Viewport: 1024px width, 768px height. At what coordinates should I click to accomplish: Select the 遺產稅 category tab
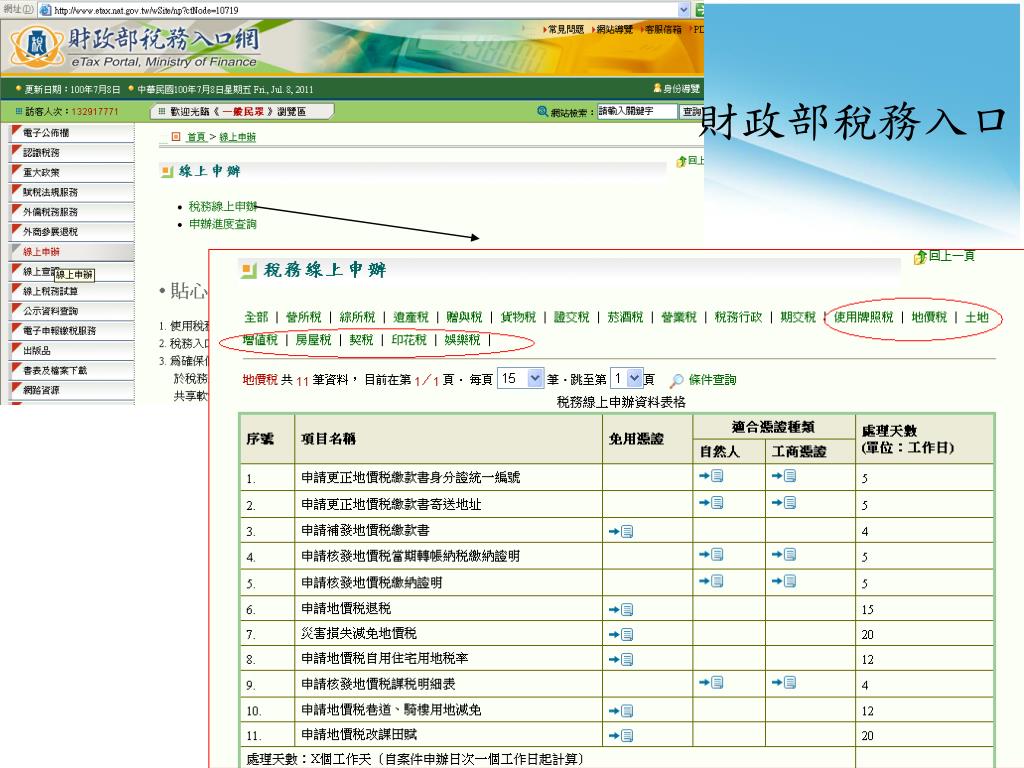coord(411,317)
